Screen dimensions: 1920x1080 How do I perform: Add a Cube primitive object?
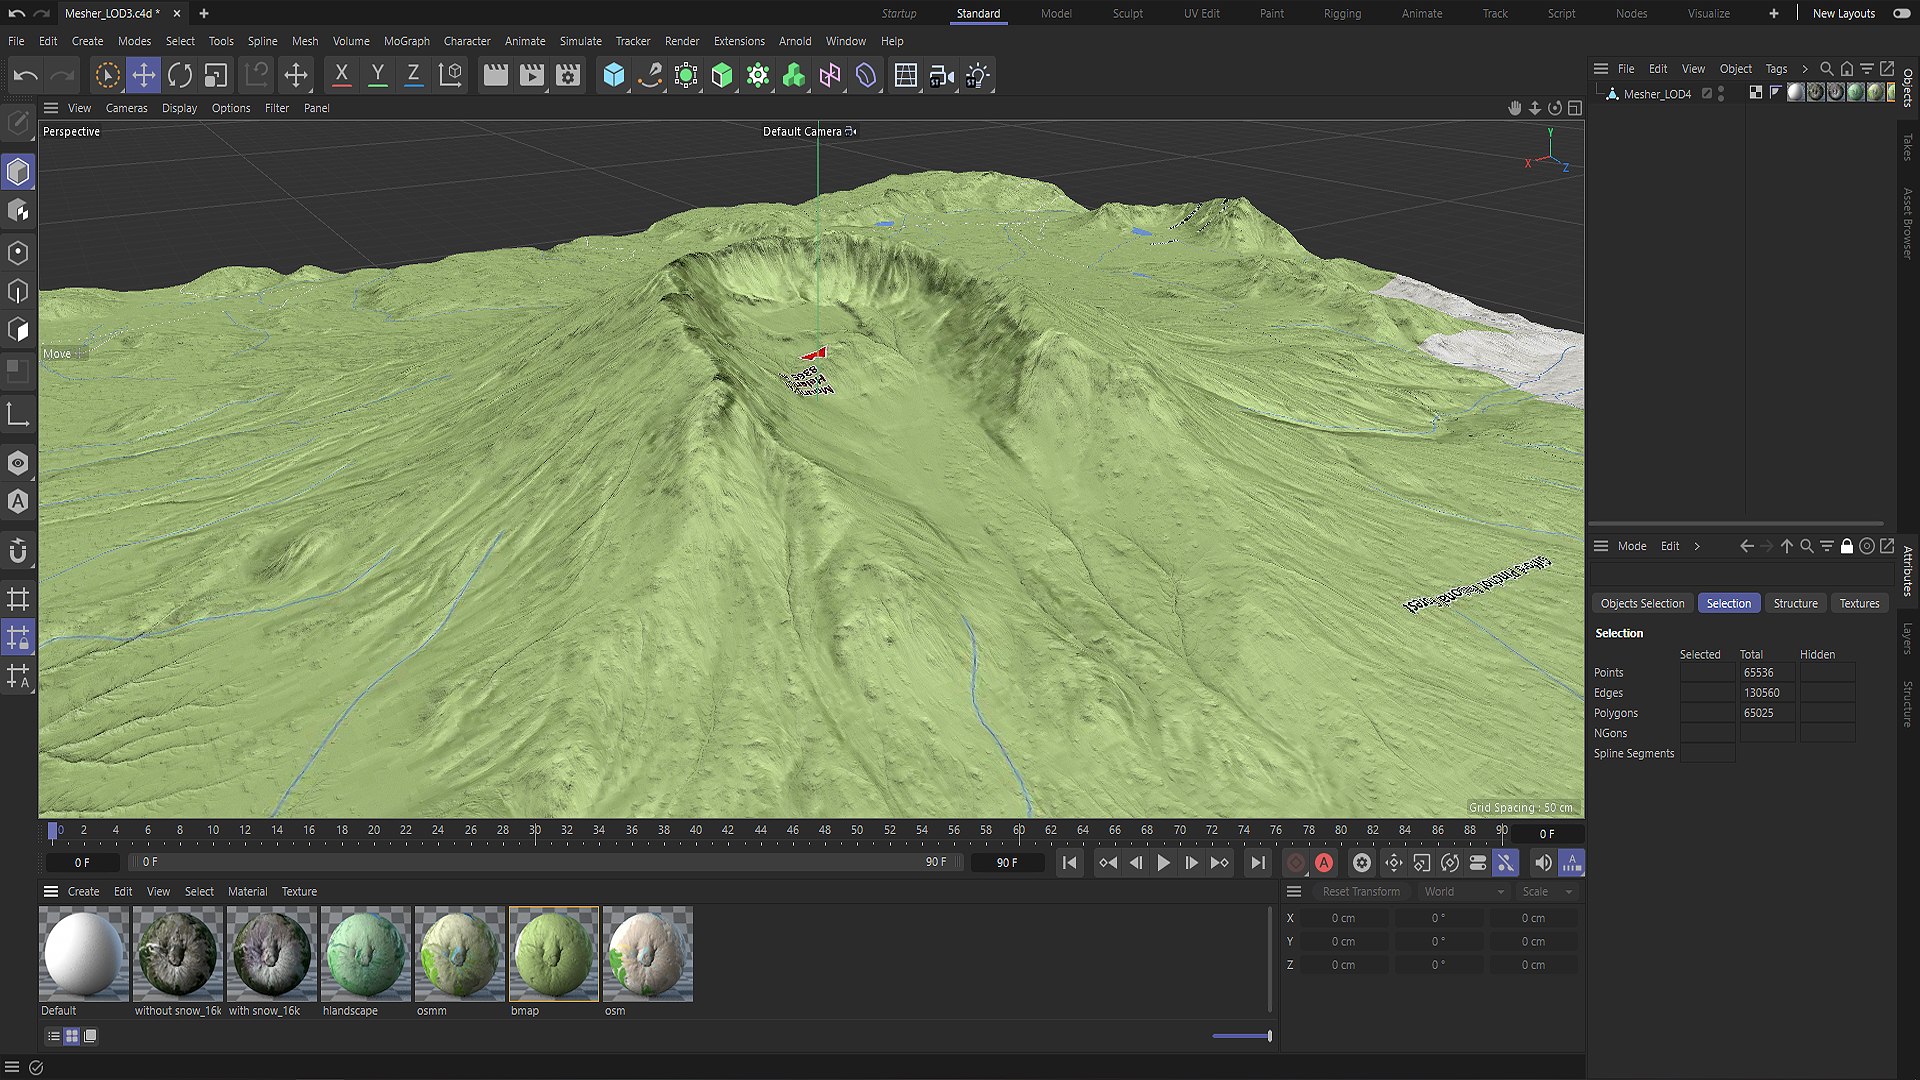[x=614, y=75]
